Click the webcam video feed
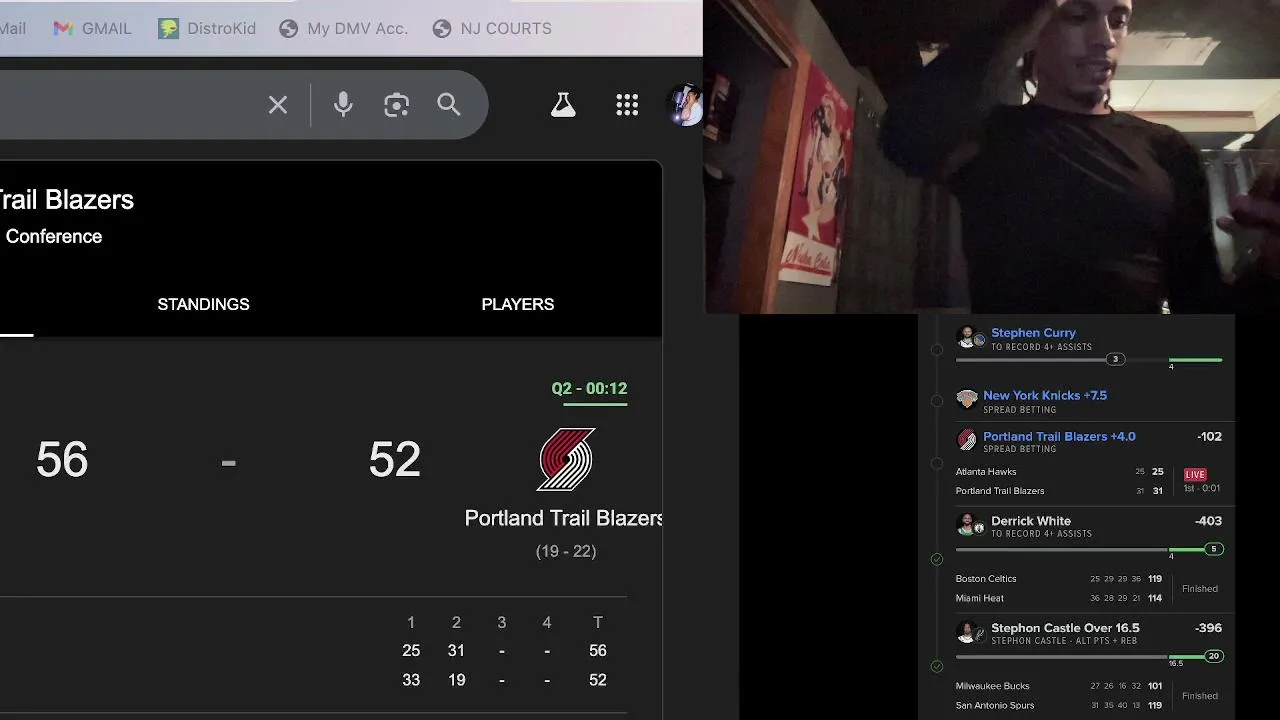The width and height of the screenshot is (1280, 720). point(992,157)
